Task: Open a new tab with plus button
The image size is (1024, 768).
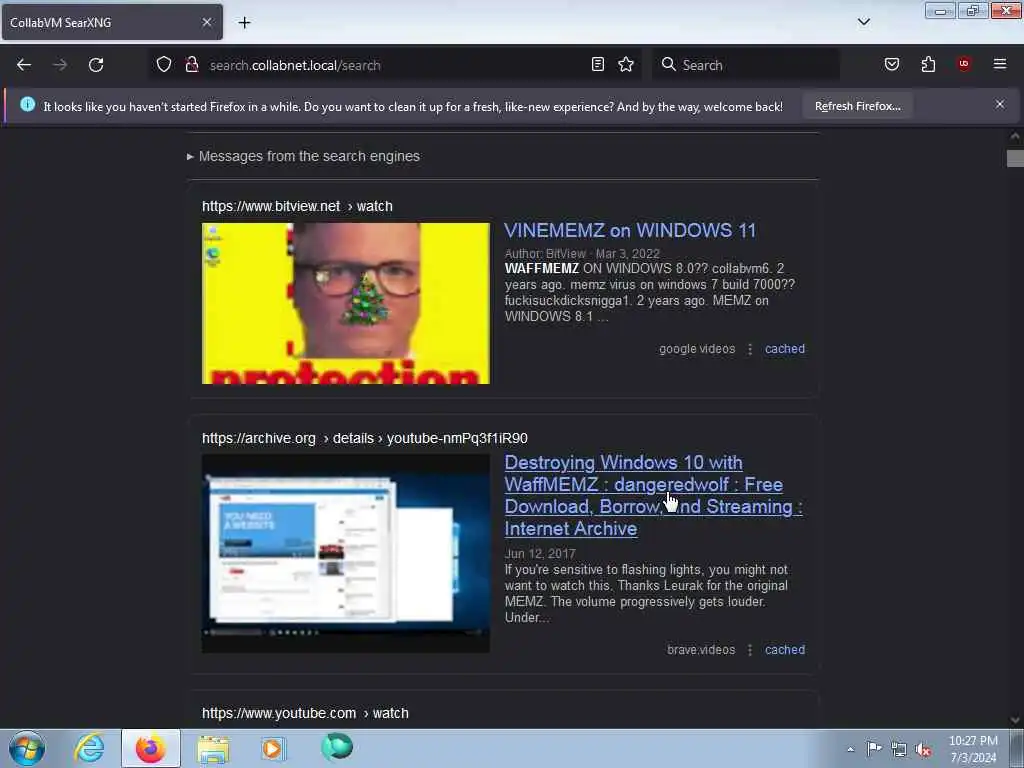Action: [x=244, y=23]
